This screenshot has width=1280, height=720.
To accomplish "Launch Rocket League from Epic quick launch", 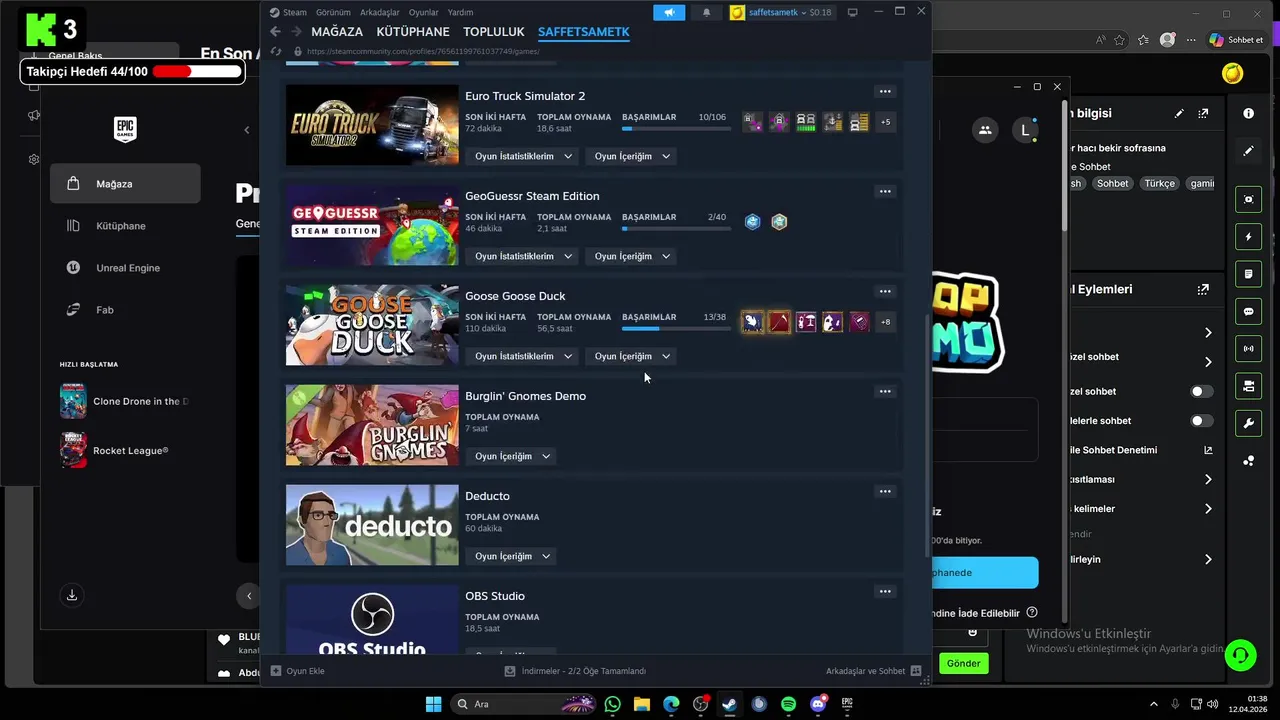I will (x=115, y=451).
